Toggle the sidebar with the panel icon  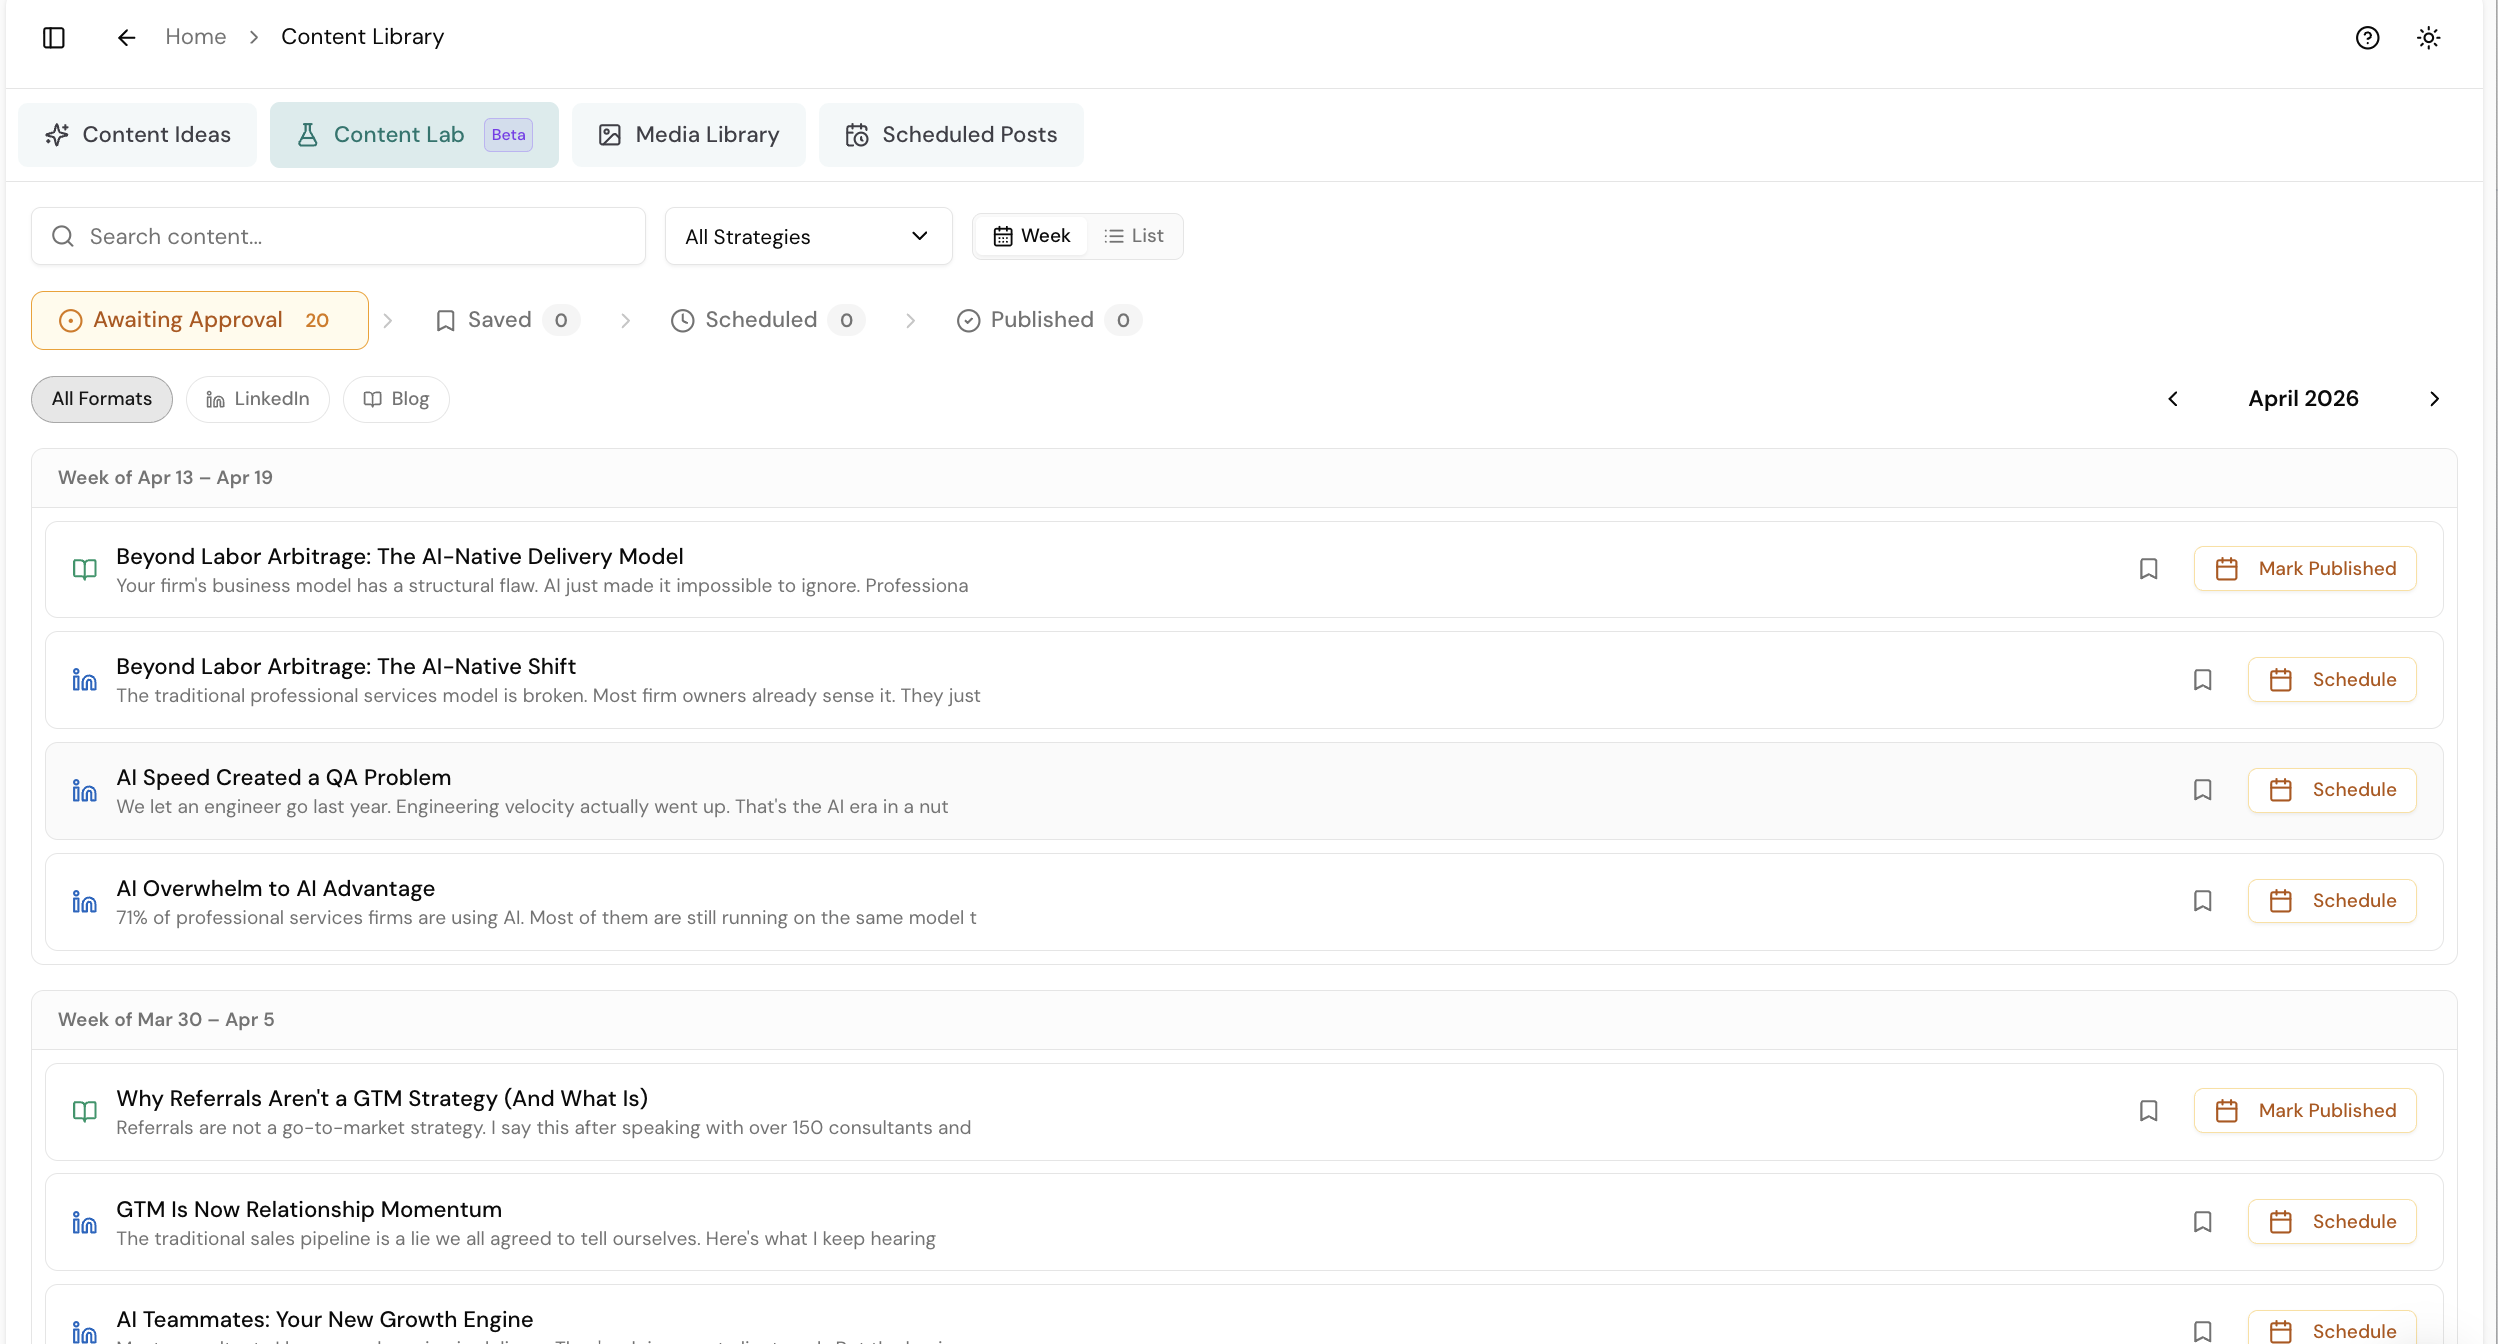pos(54,37)
